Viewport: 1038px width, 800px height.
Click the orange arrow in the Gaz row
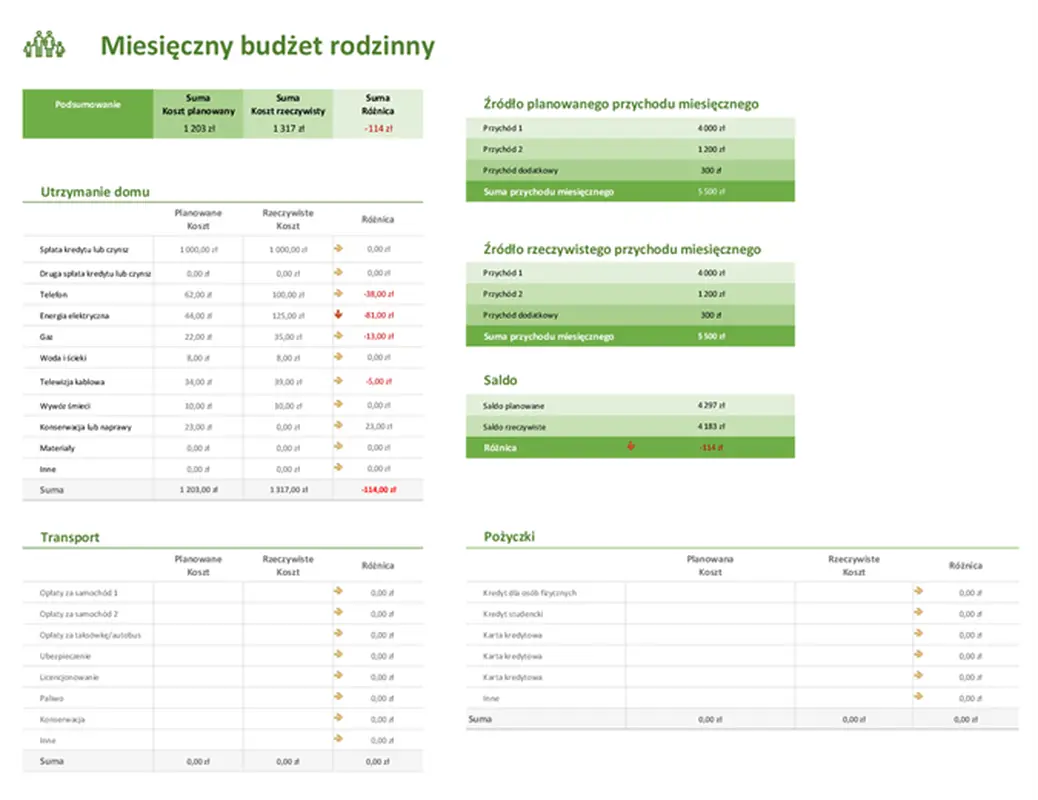[338, 336]
